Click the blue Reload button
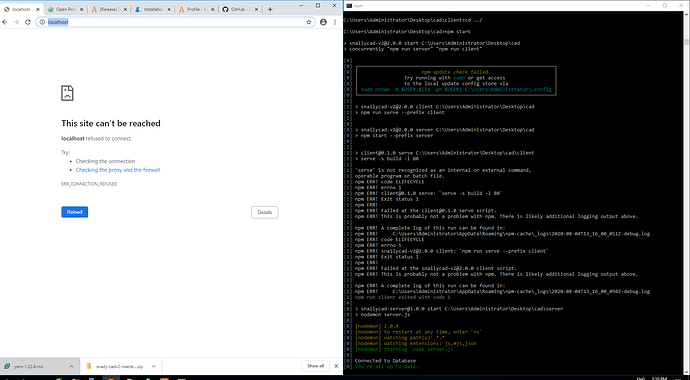 click(74, 212)
